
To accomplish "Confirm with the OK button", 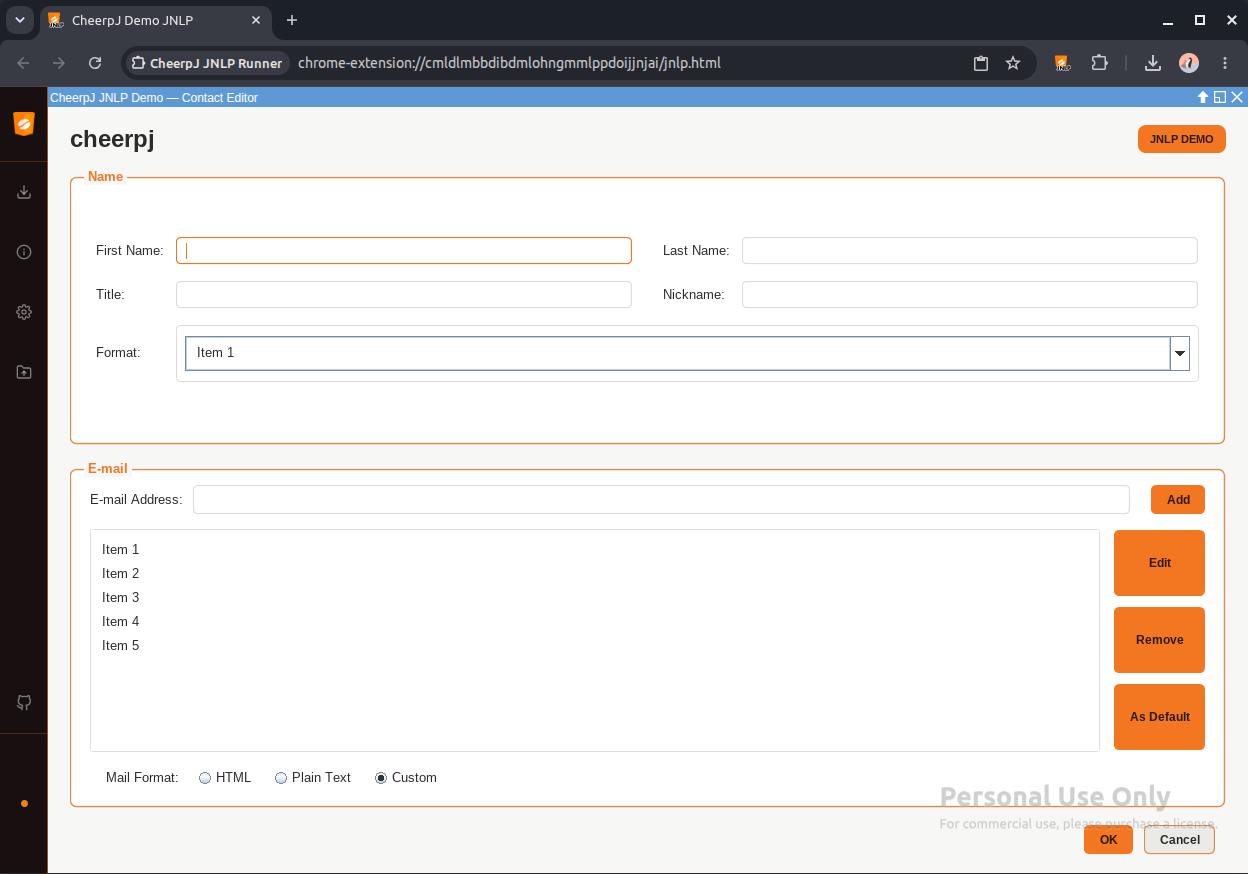I will coord(1108,840).
